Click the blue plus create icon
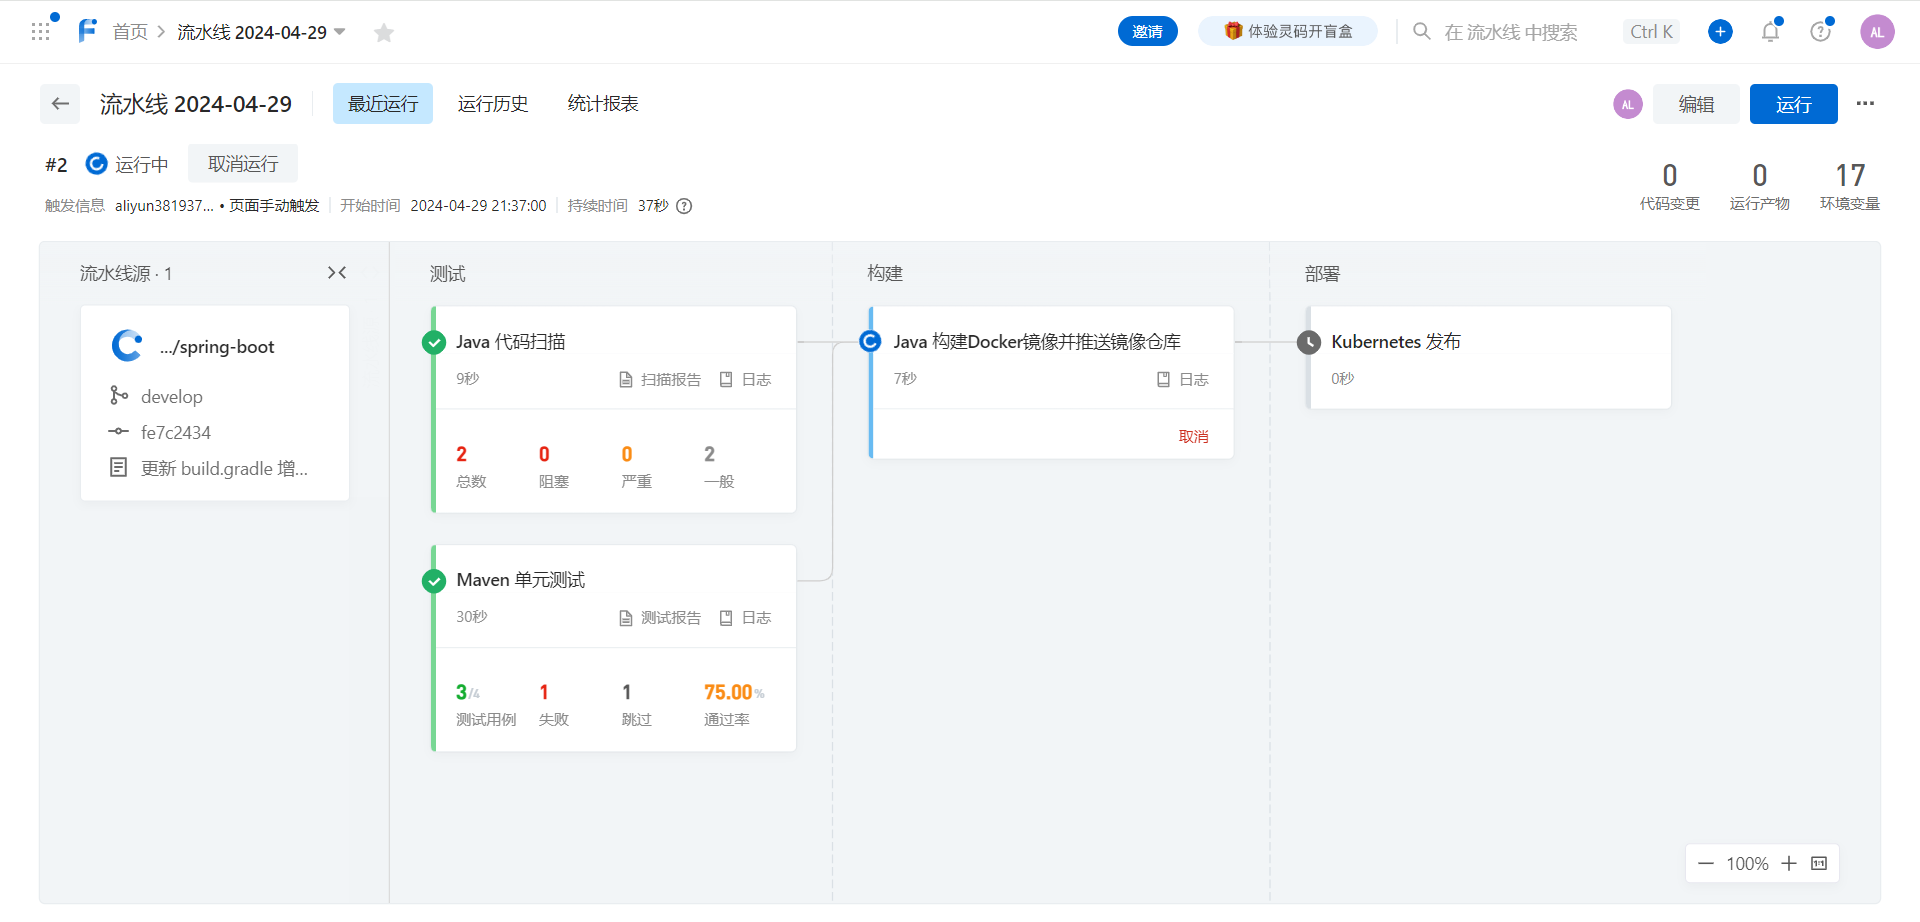This screenshot has width=1920, height=922. (x=1720, y=32)
